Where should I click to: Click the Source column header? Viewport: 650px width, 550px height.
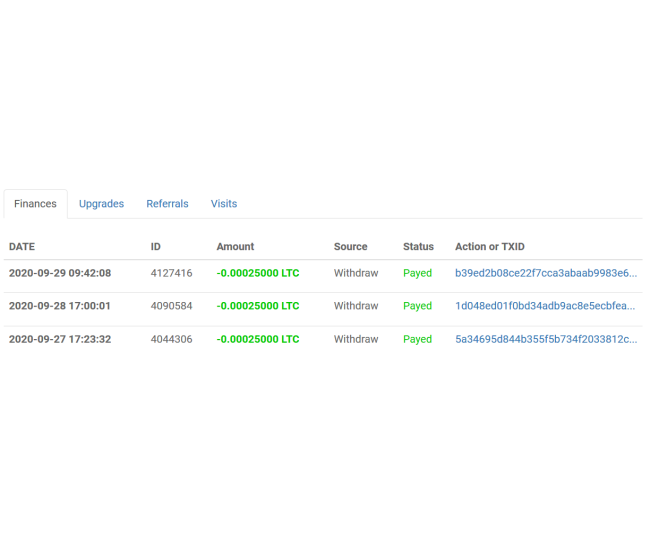tap(350, 246)
